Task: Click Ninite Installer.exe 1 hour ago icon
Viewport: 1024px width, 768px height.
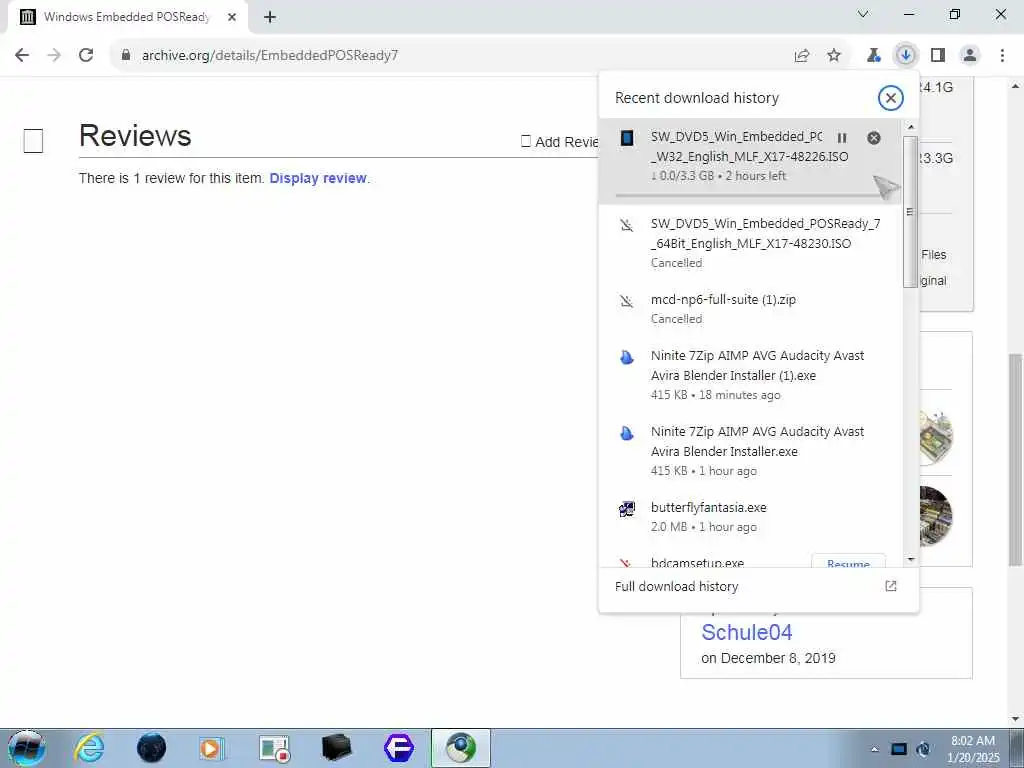Action: pyautogui.click(x=627, y=433)
